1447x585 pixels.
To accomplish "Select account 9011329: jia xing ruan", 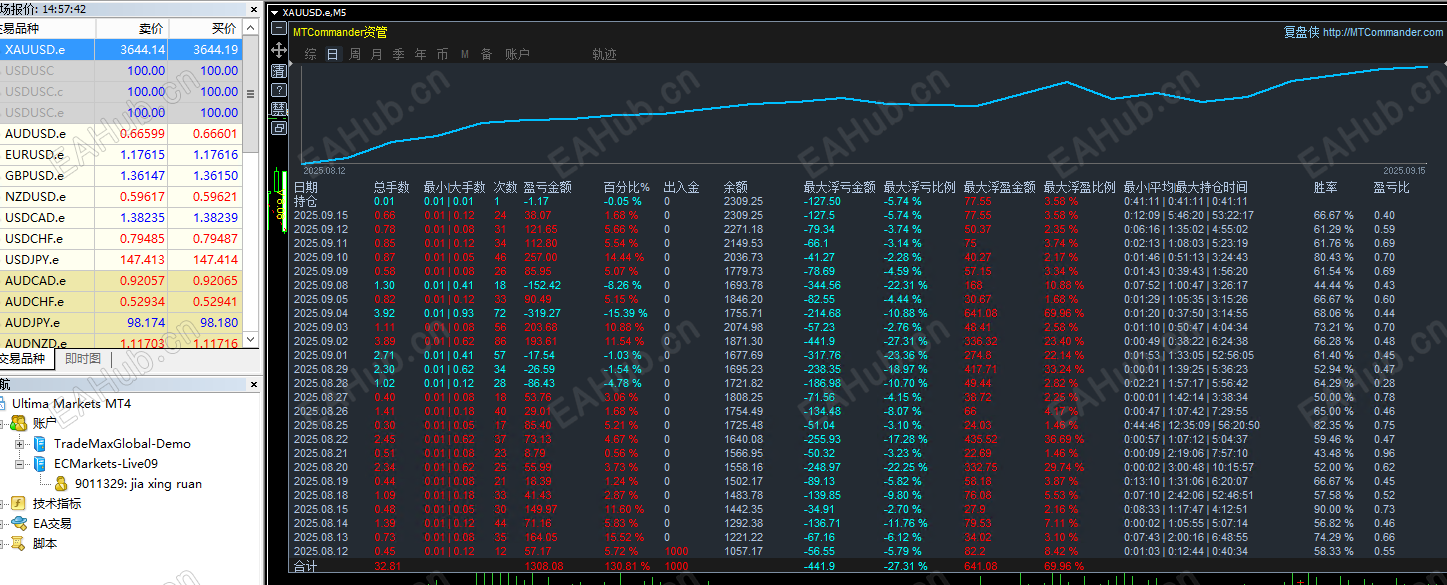I will click(x=138, y=484).
